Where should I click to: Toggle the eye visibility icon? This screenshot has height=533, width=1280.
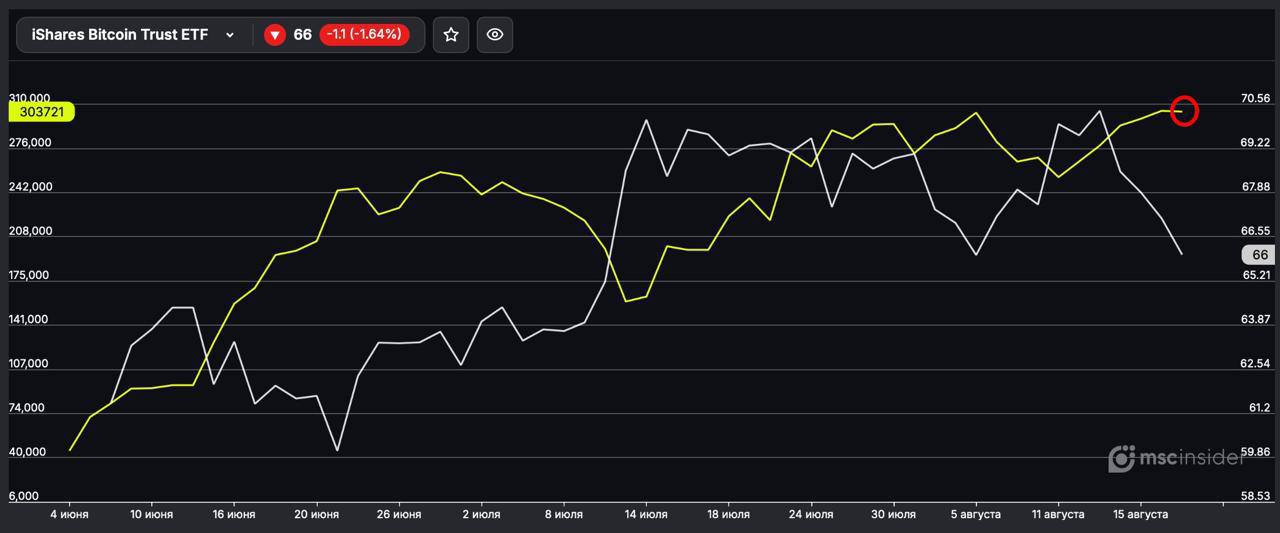[x=495, y=35]
